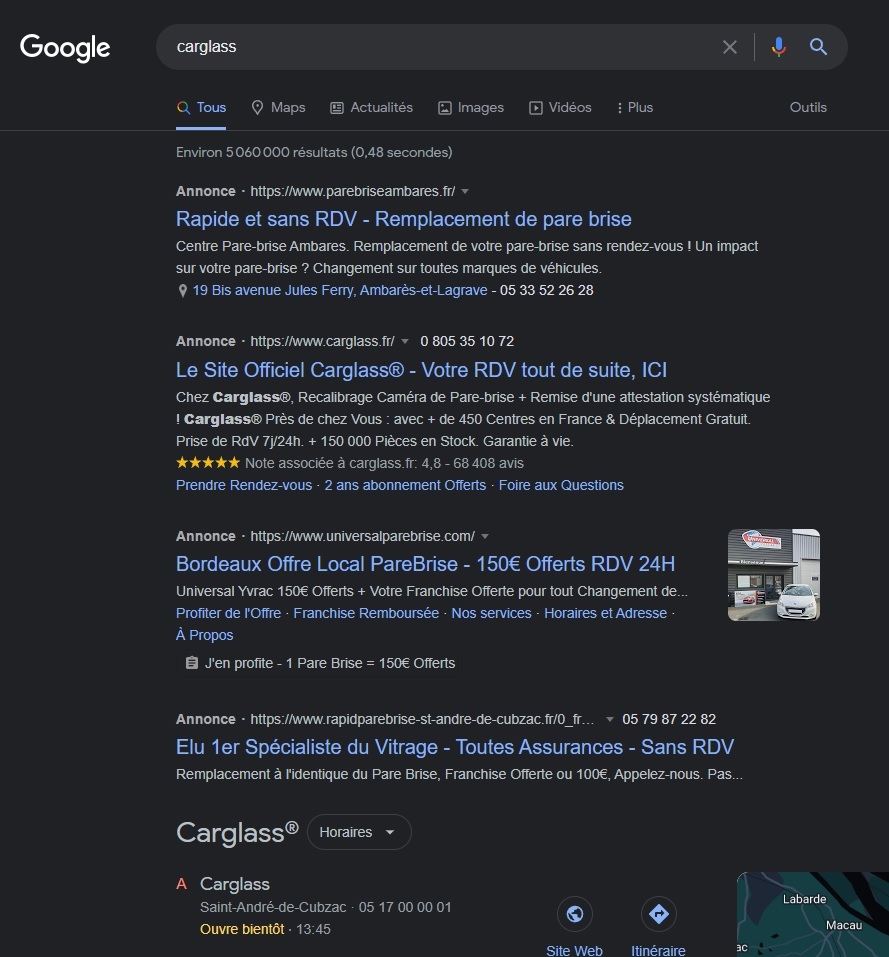Open 'Bordeaux Offre Local PareBrise' ad link
889x957 pixels.
425,564
